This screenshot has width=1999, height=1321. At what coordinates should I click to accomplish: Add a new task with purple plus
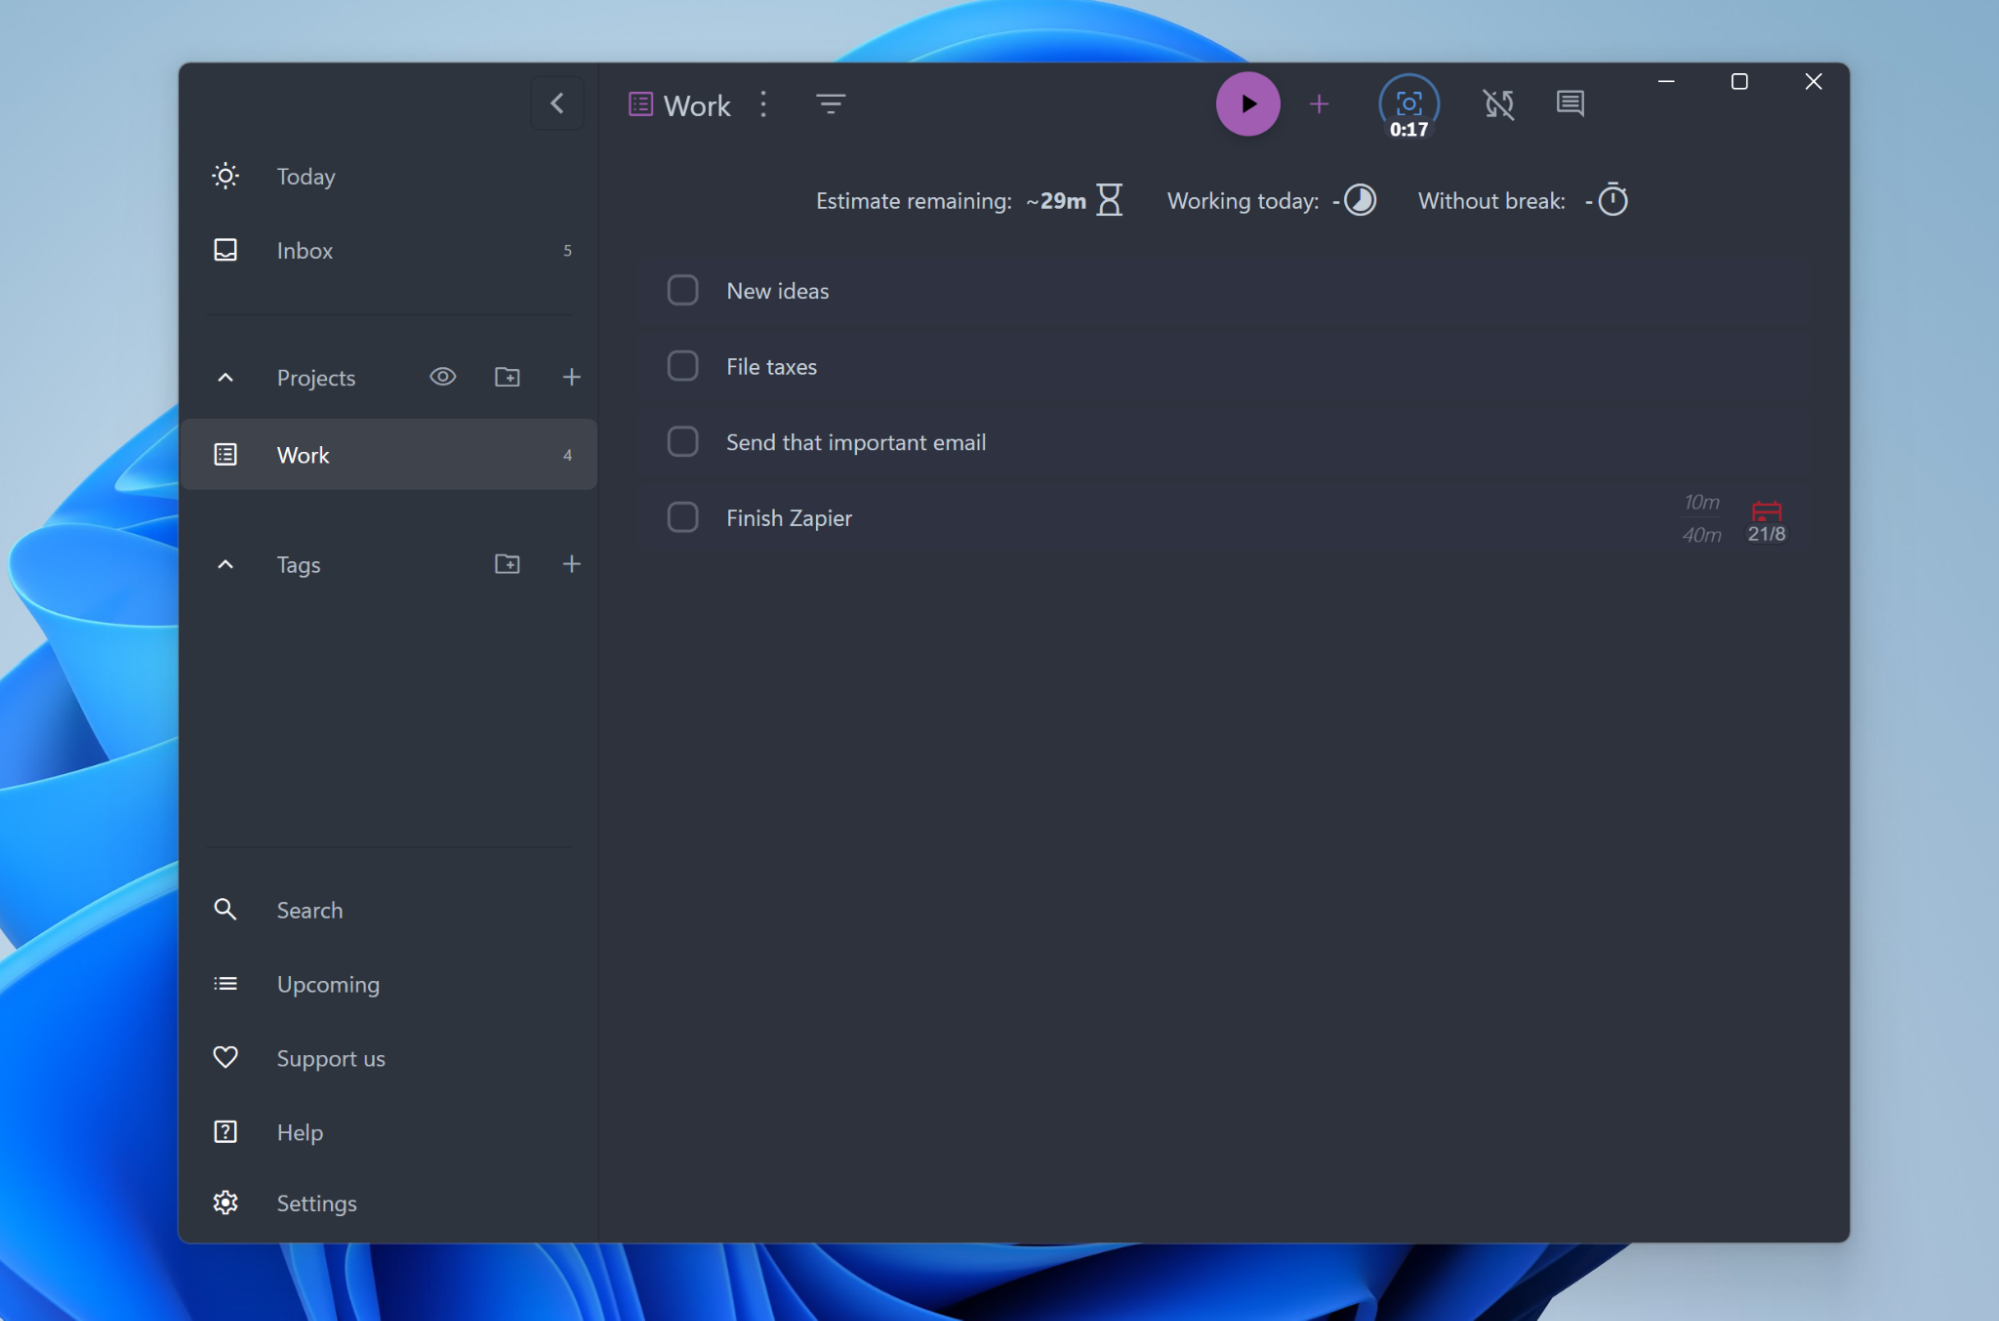coord(1319,104)
